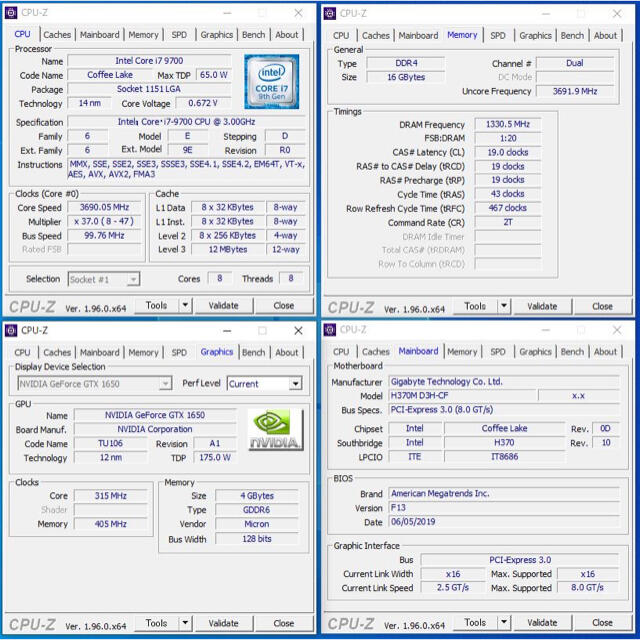Select Mainboard tab in Graphics window
The width and height of the screenshot is (640, 640).
(100, 352)
